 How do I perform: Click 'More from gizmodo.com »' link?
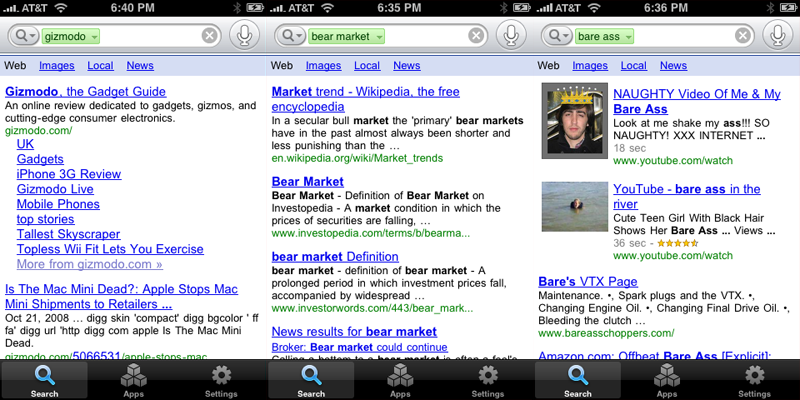click(x=90, y=264)
